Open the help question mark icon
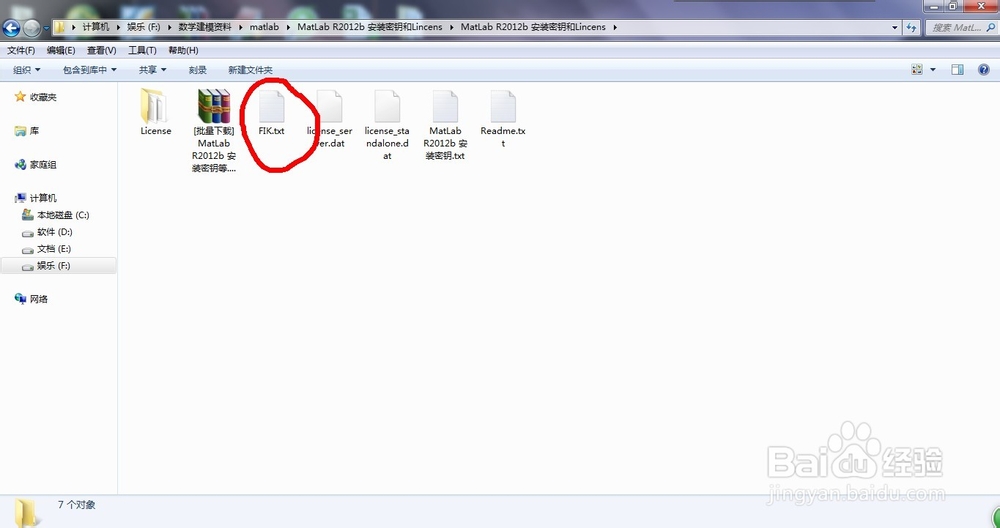1000x528 pixels. [x=983, y=70]
